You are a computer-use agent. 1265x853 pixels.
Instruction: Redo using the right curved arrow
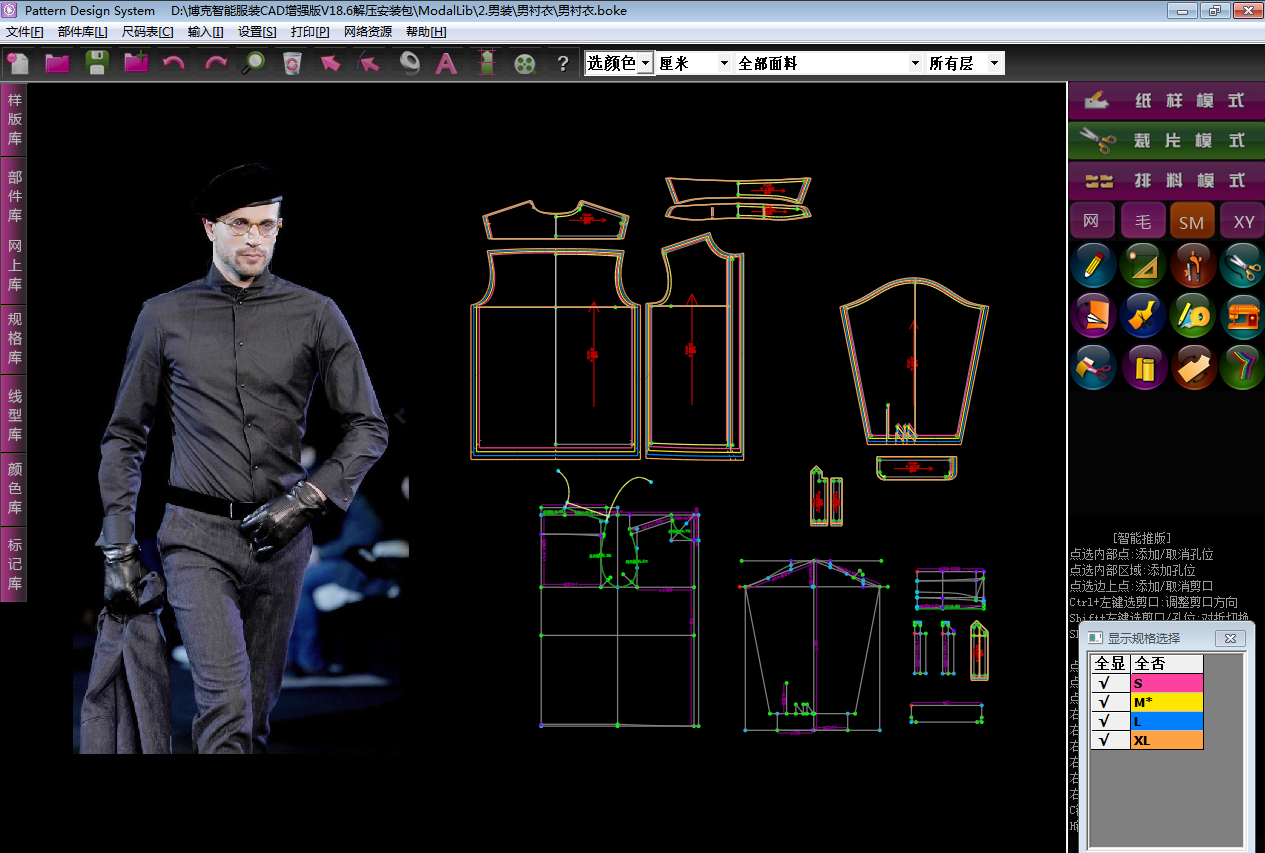click(215, 63)
